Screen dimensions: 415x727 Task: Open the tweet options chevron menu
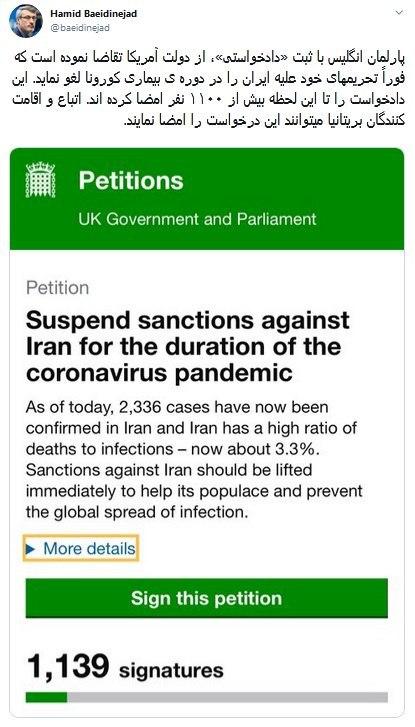(x=399, y=13)
